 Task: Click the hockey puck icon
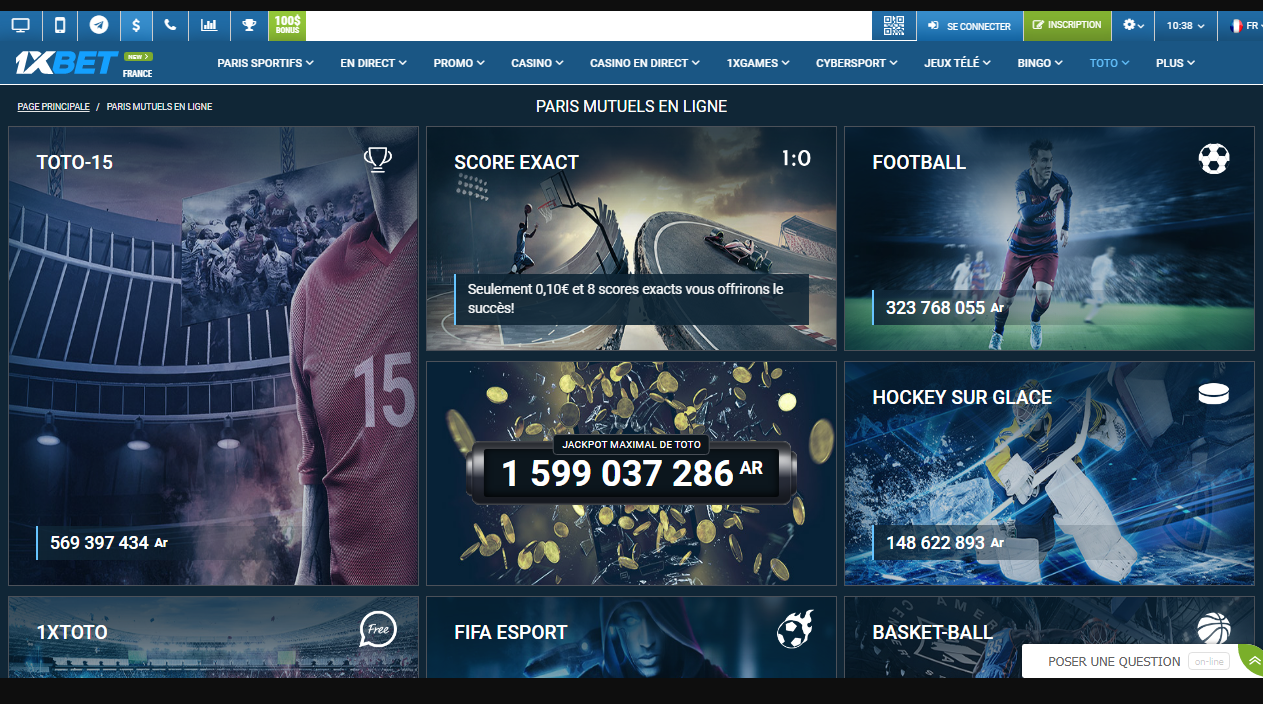point(1214,394)
